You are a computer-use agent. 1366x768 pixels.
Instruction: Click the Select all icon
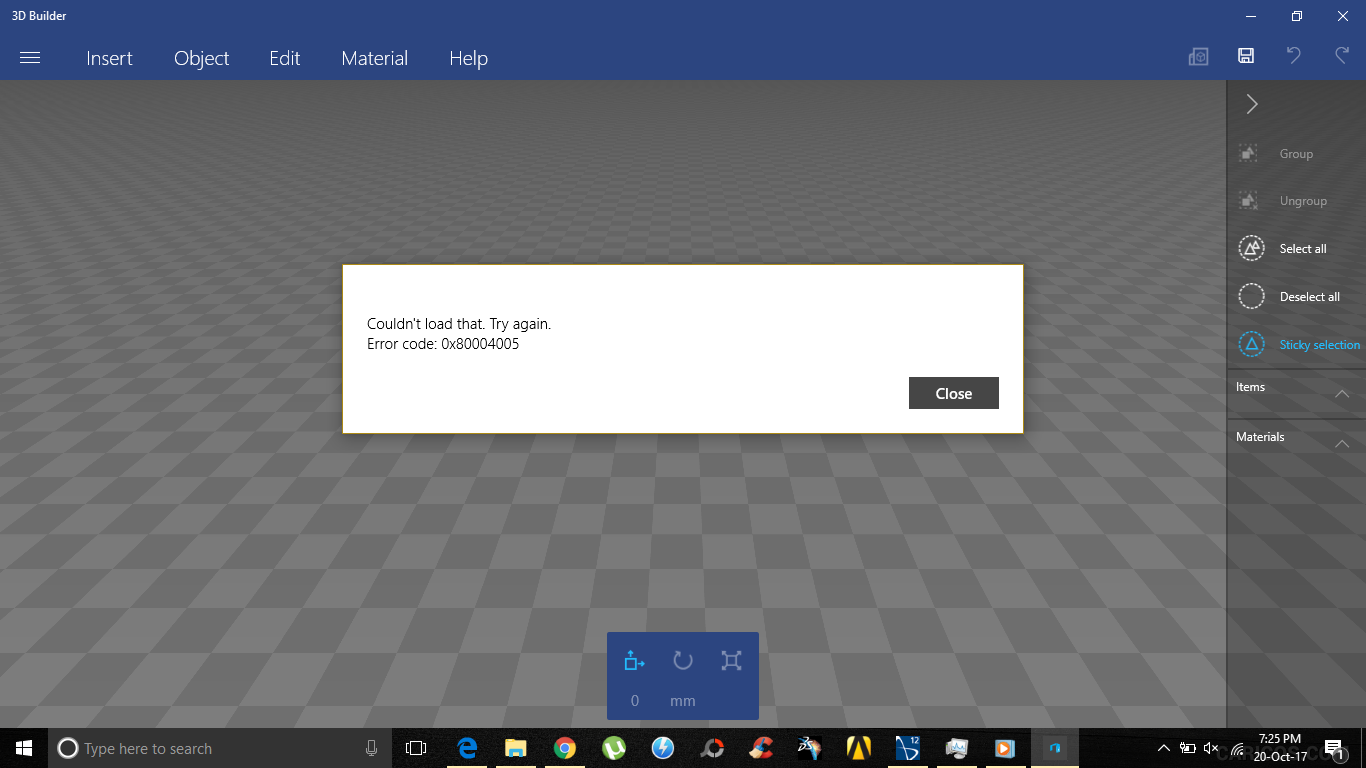[x=1252, y=248]
